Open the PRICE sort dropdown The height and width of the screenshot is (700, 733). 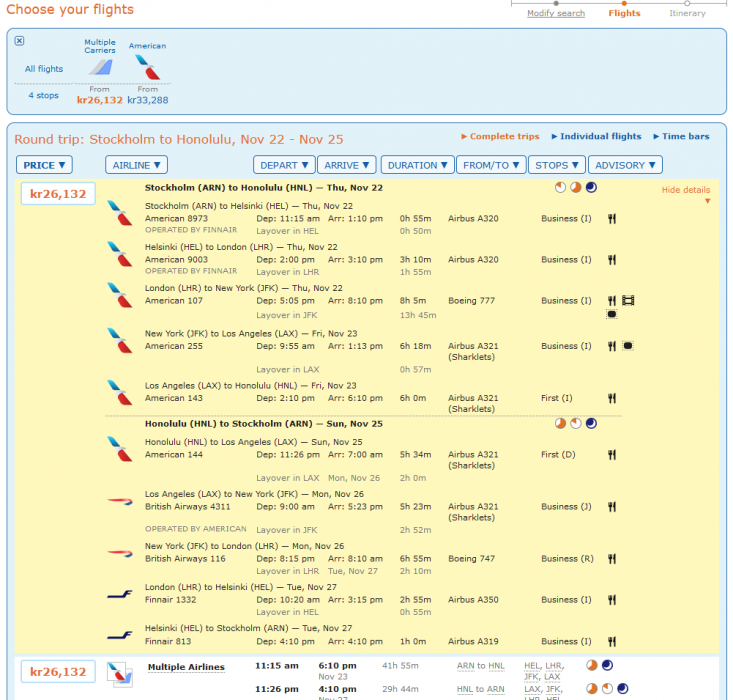tap(45, 165)
